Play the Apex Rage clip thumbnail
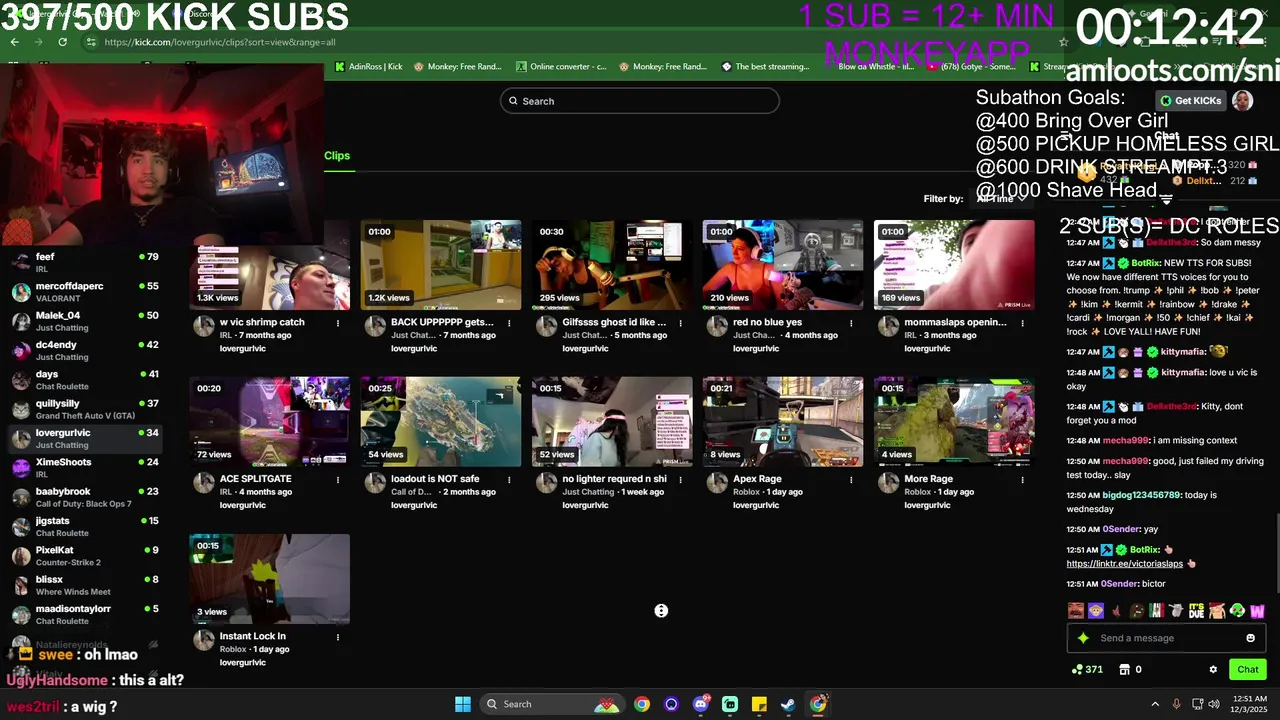 click(x=783, y=422)
